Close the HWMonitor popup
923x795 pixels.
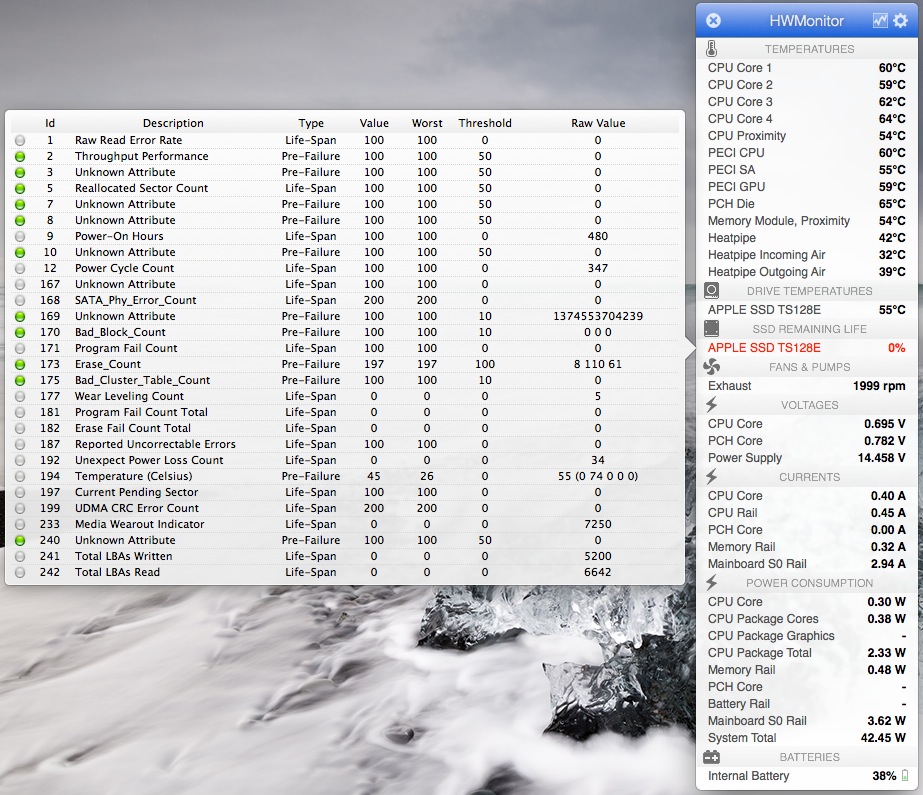pos(713,21)
